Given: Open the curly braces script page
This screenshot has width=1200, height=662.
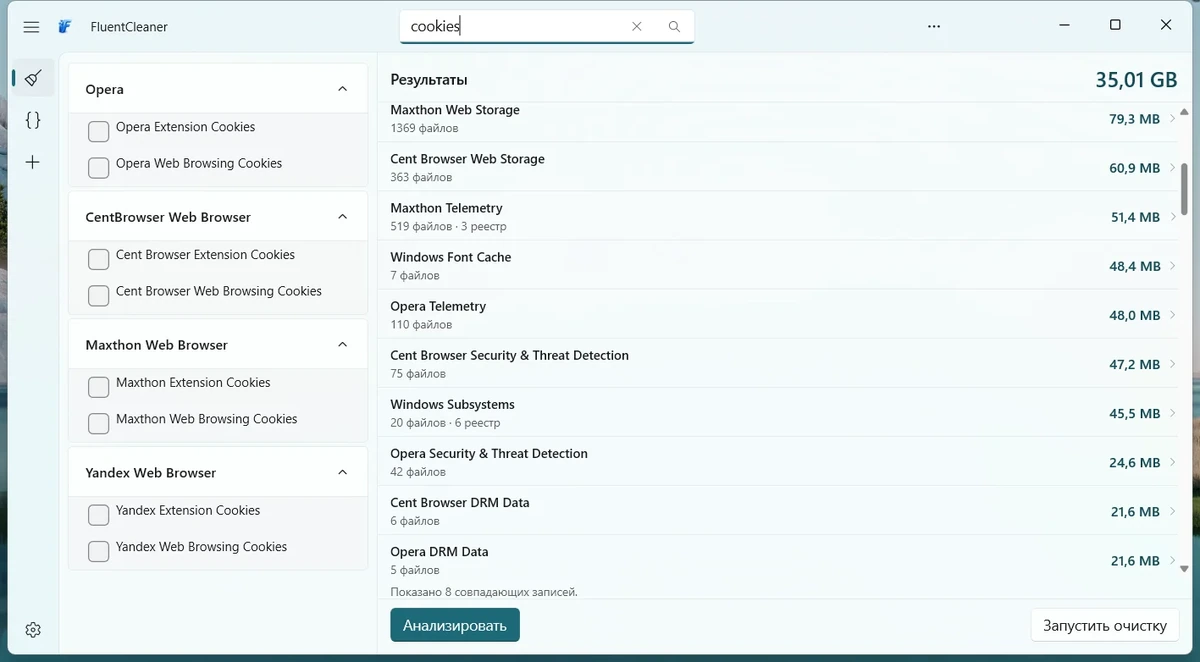Looking at the screenshot, I should pos(33,120).
